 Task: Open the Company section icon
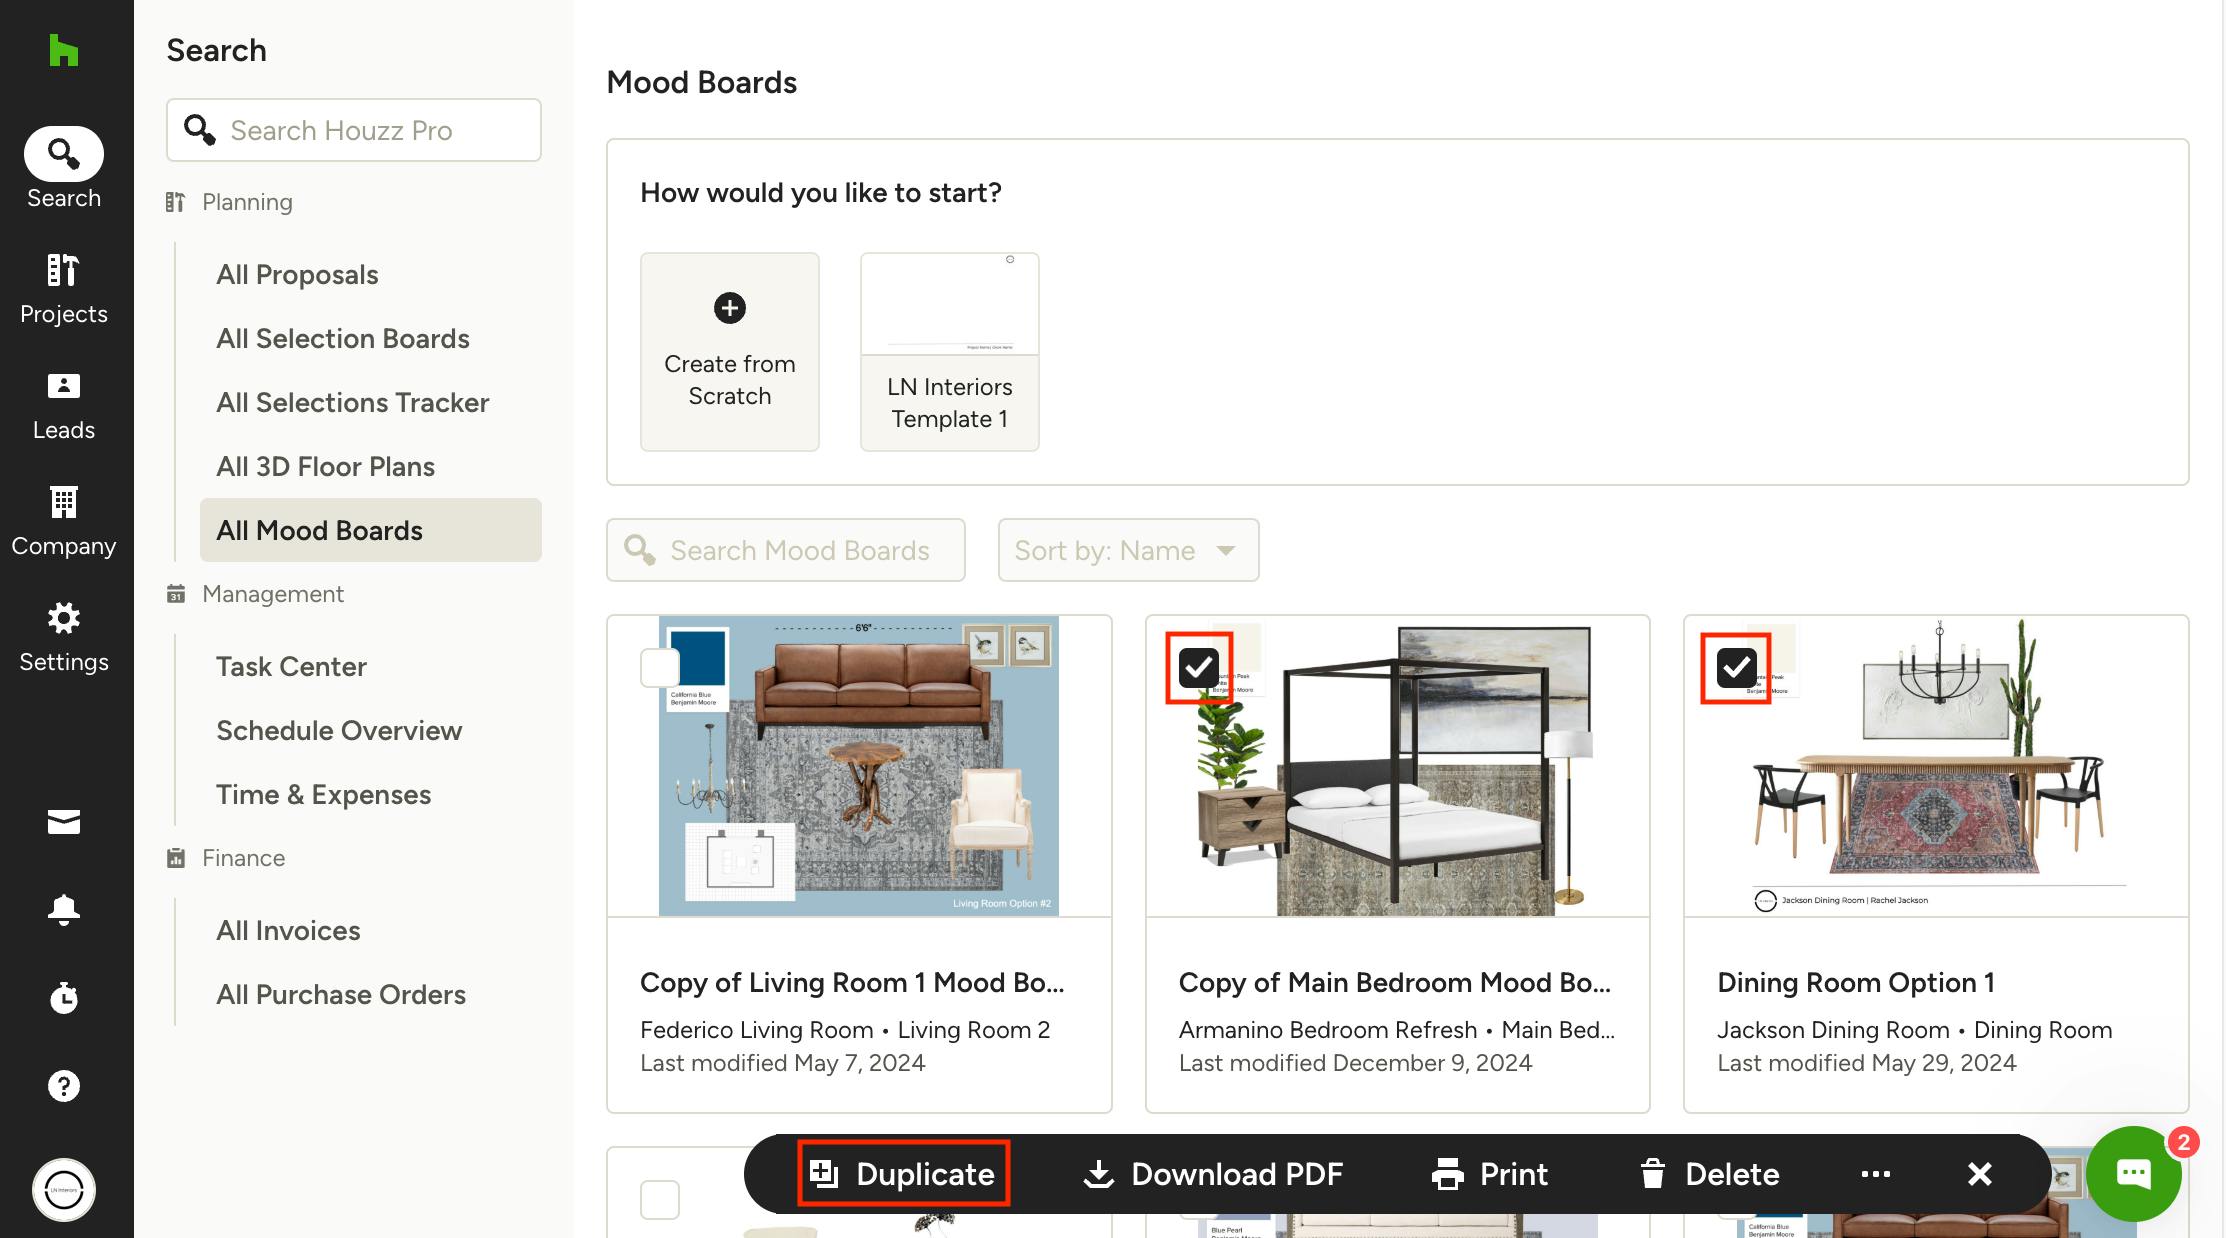point(63,520)
